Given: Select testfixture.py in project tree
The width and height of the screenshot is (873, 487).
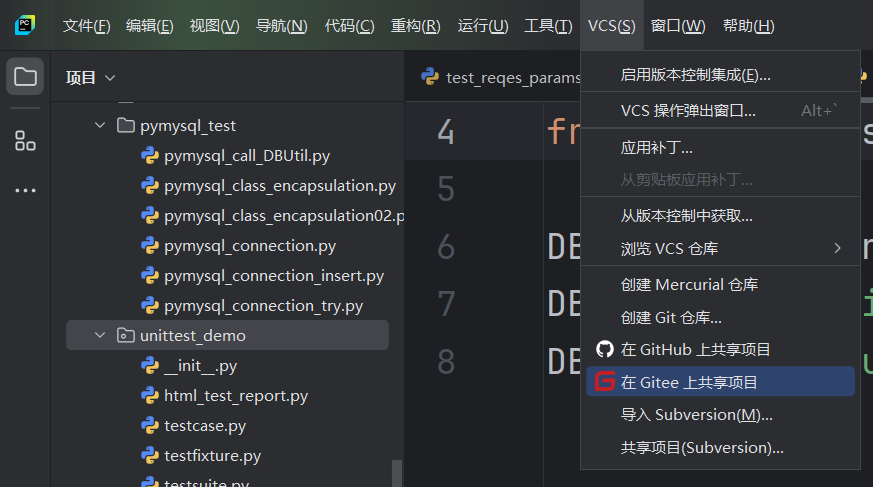Looking at the screenshot, I should coord(213,456).
